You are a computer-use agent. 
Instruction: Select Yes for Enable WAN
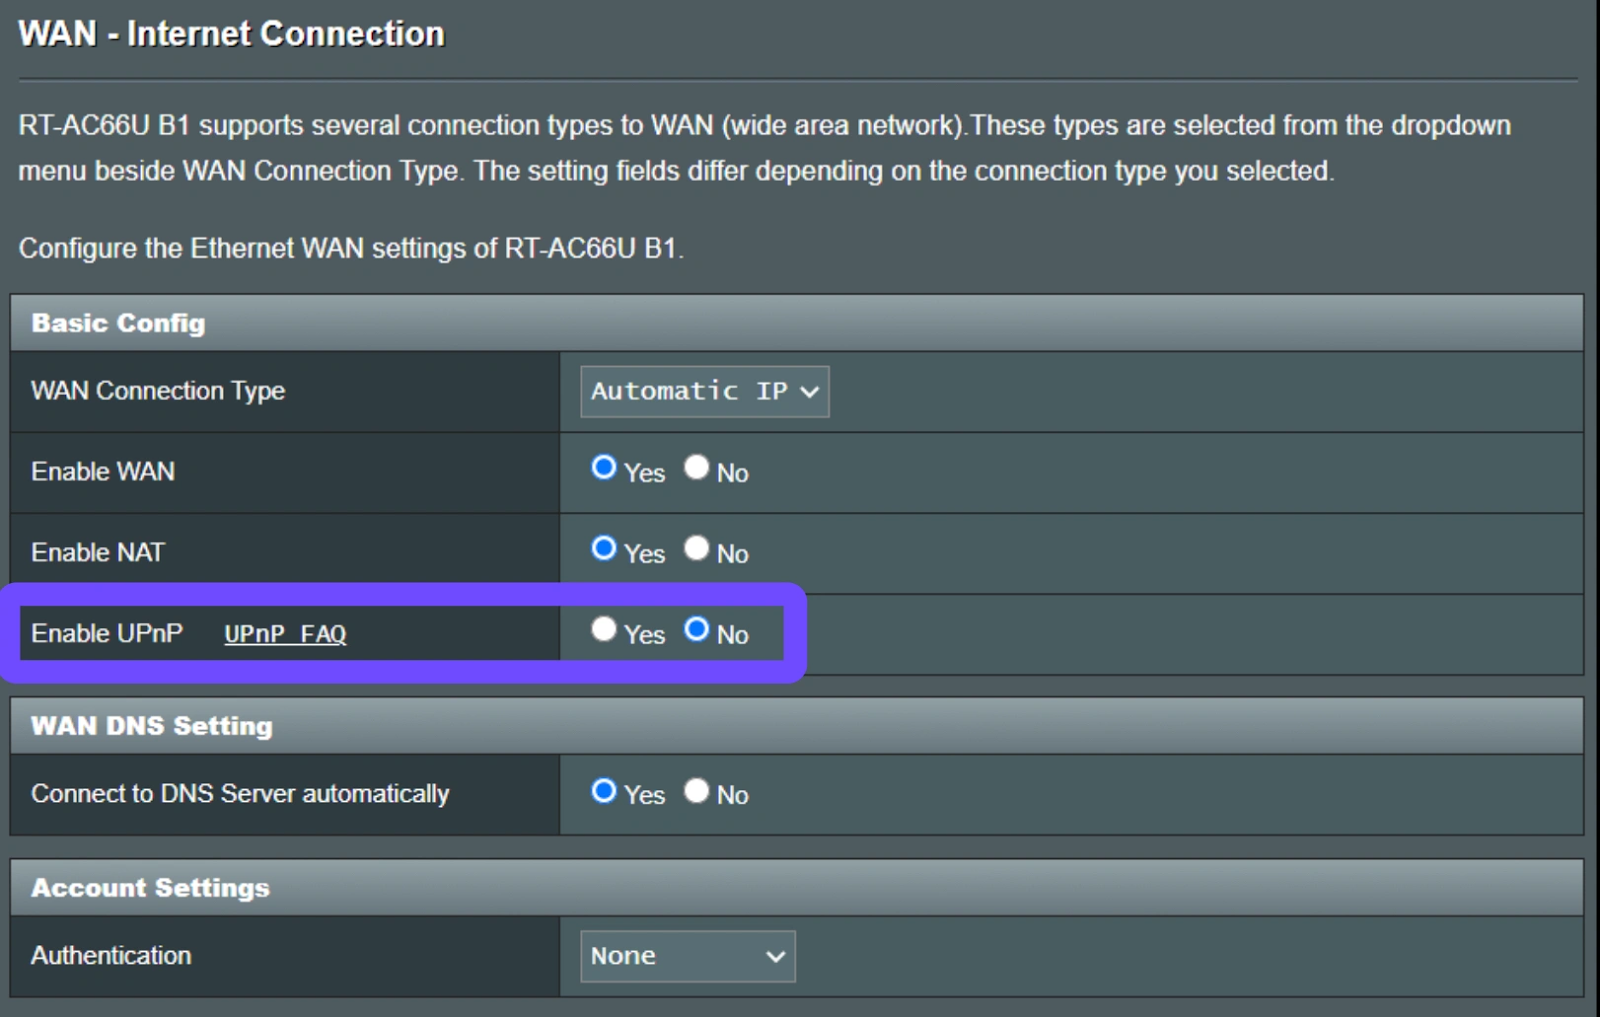pos(604,468)
